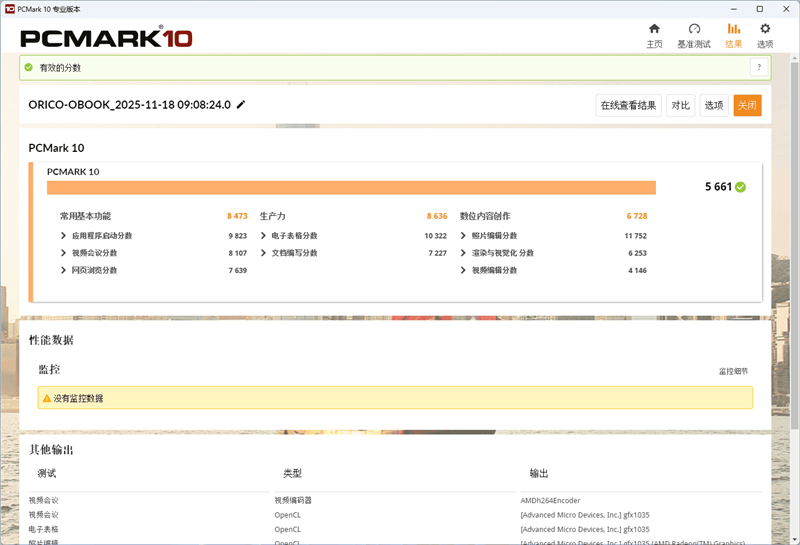Open the 监控细节 link

point(733,372)
